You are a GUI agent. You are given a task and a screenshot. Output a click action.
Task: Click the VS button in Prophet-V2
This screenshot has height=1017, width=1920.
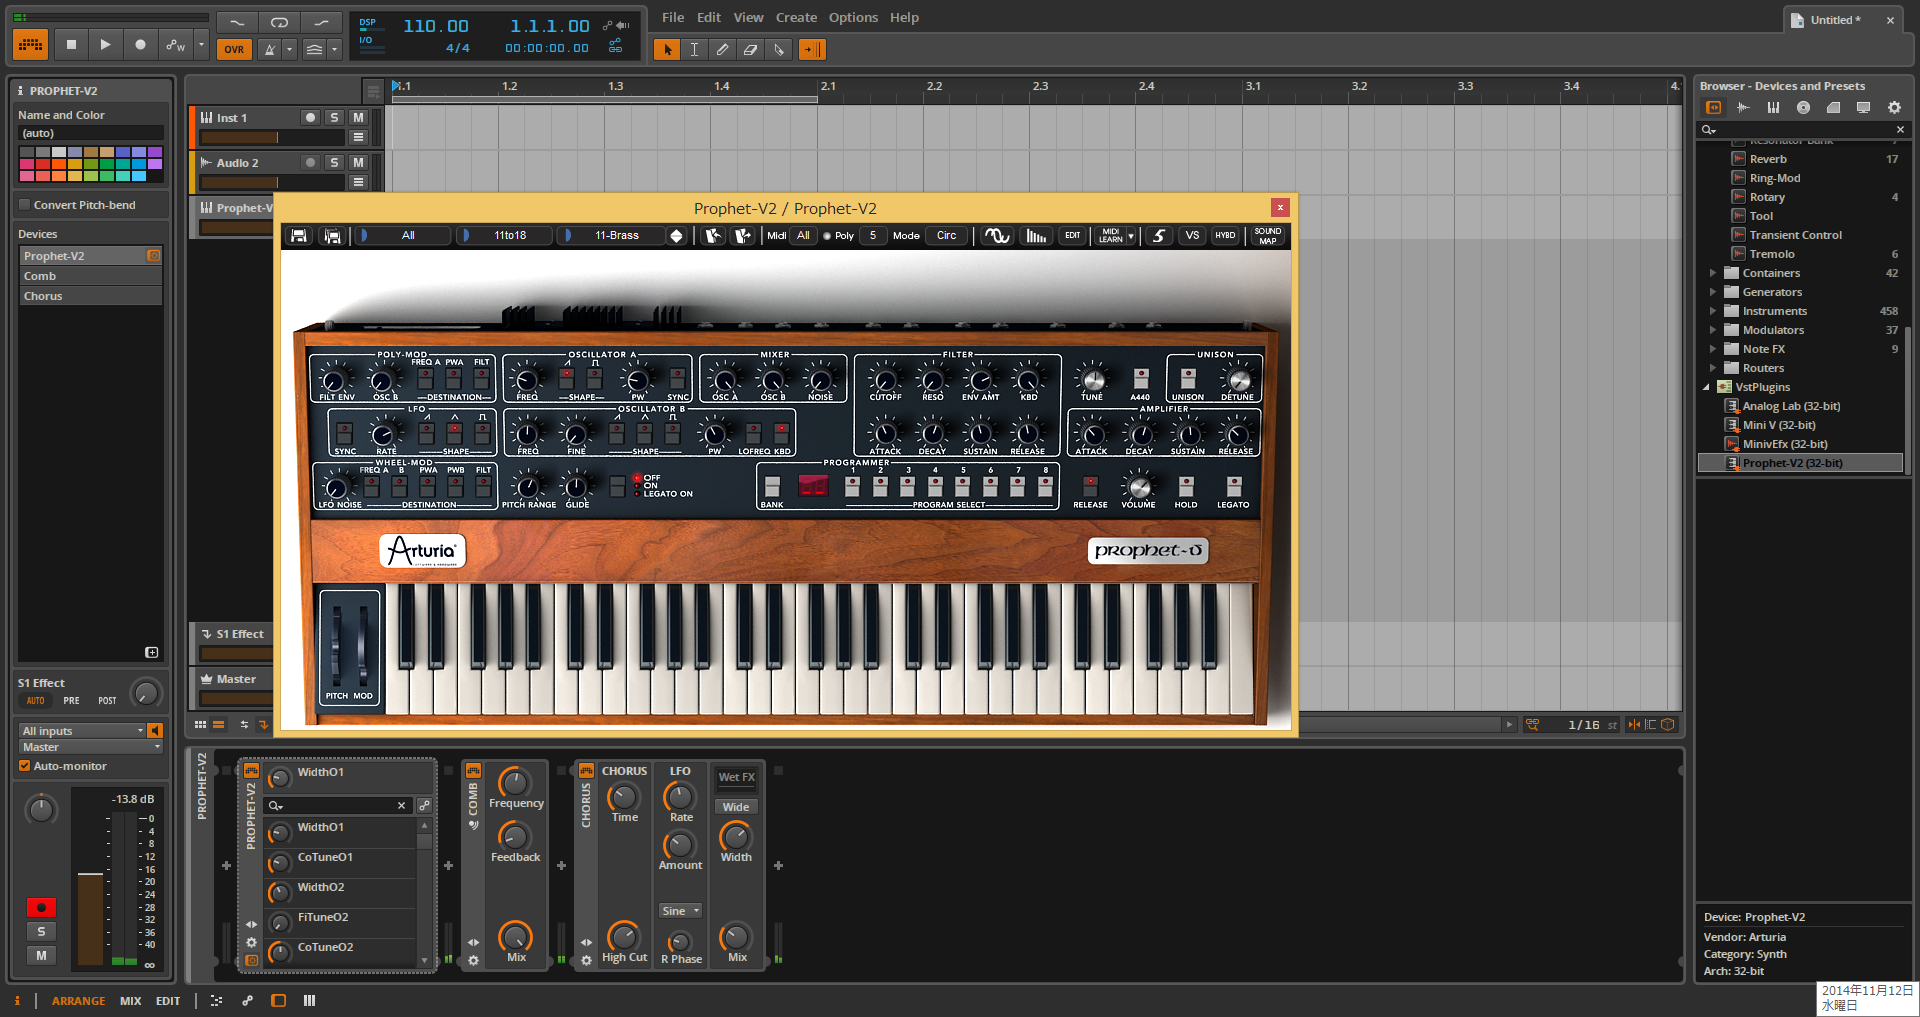pyautogui.click(x=1192, y=236)
